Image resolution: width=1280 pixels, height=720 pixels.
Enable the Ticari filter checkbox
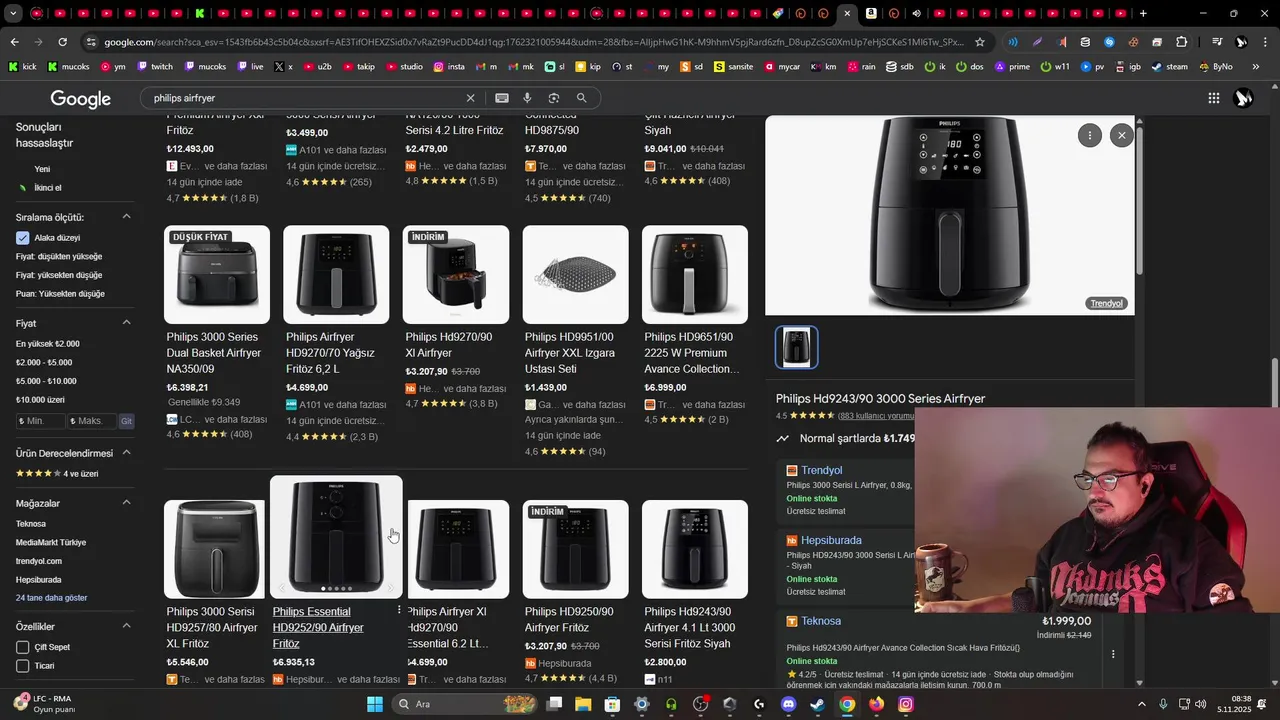[x=23, y=666]
